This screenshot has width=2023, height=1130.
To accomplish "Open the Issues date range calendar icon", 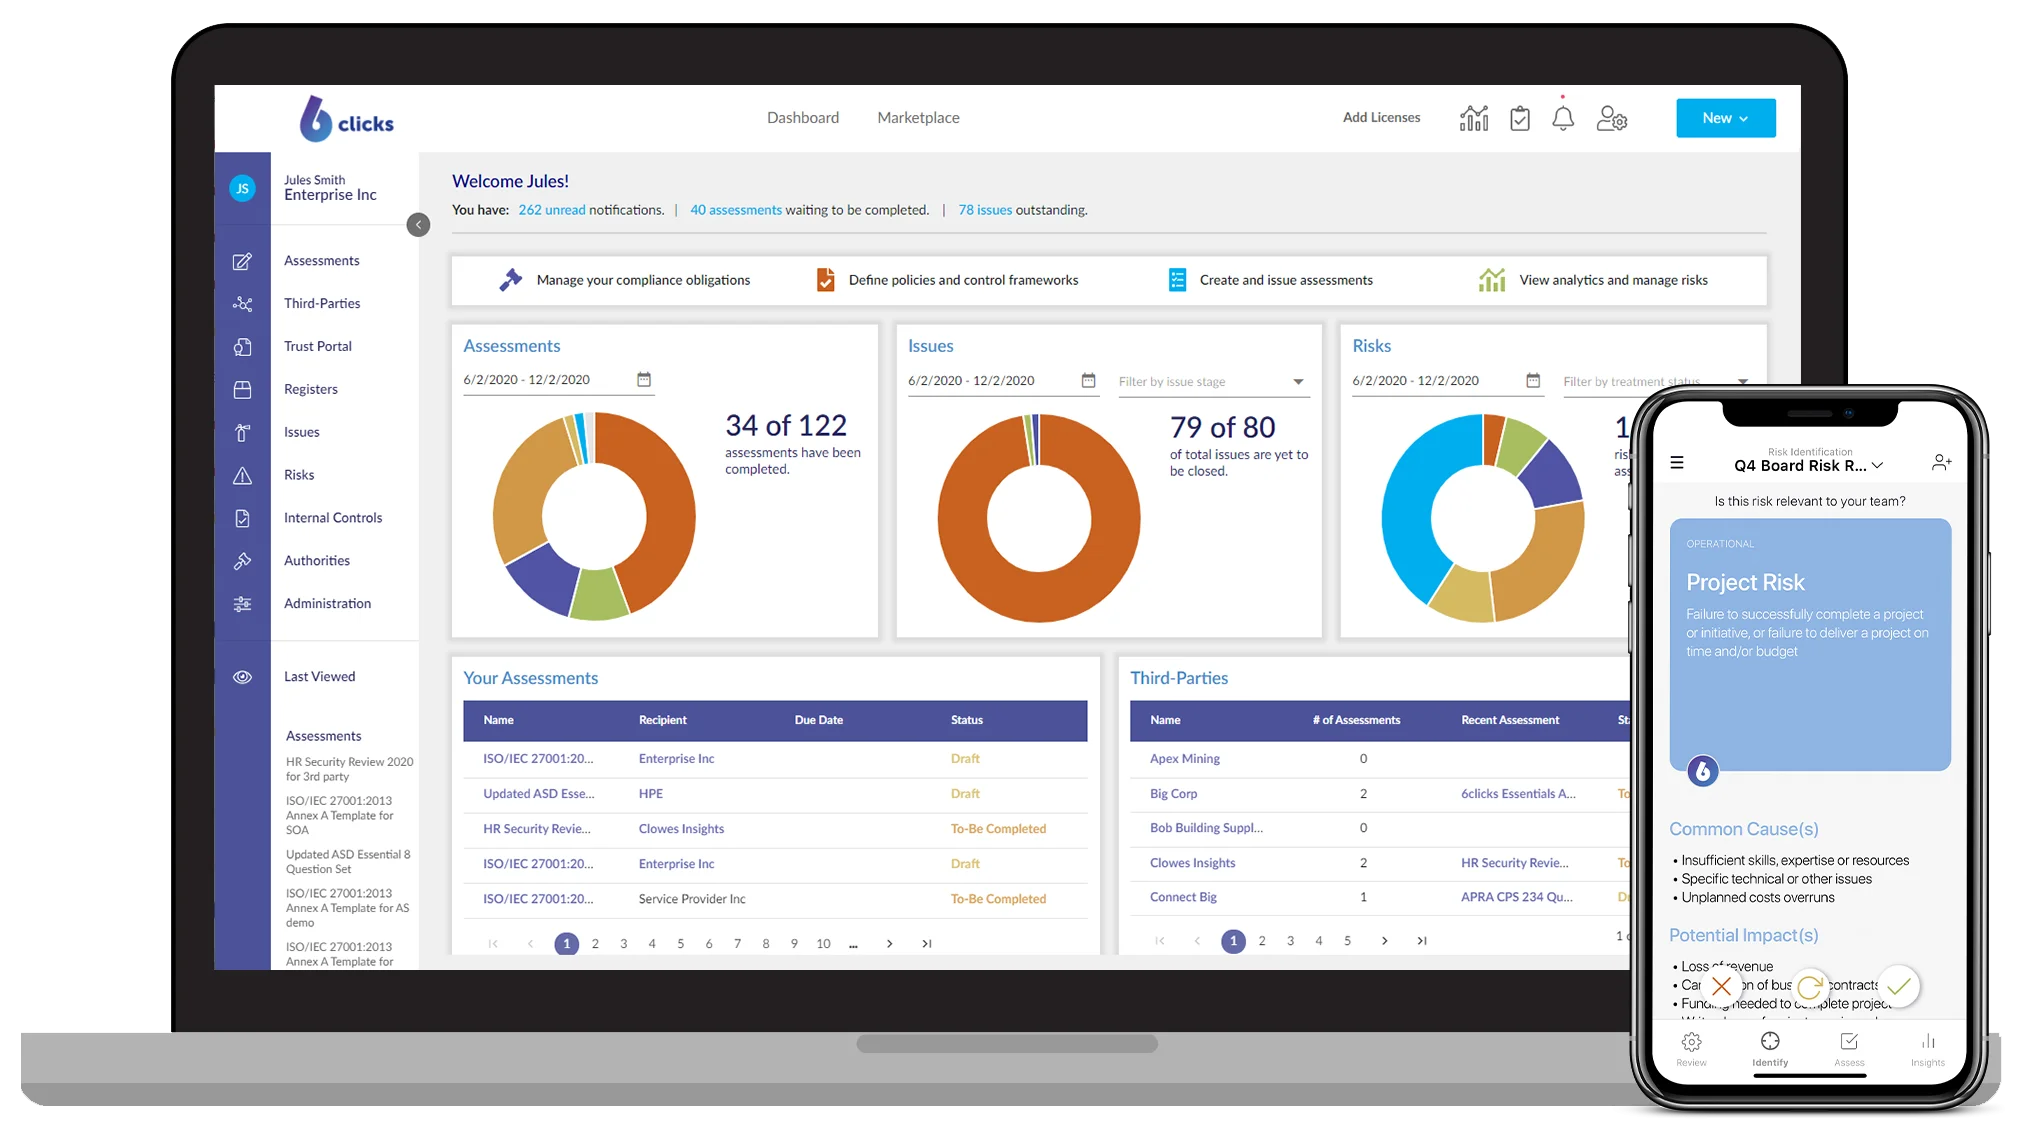I will [1088, 380].
